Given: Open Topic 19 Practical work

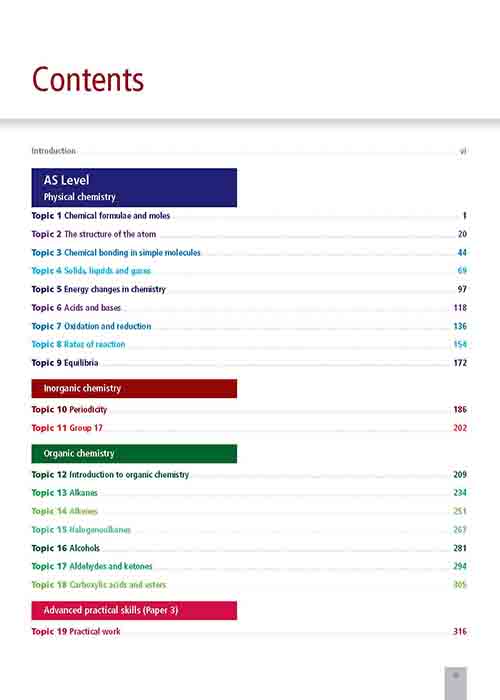Looking at the screenshot, I should [249, 631].
